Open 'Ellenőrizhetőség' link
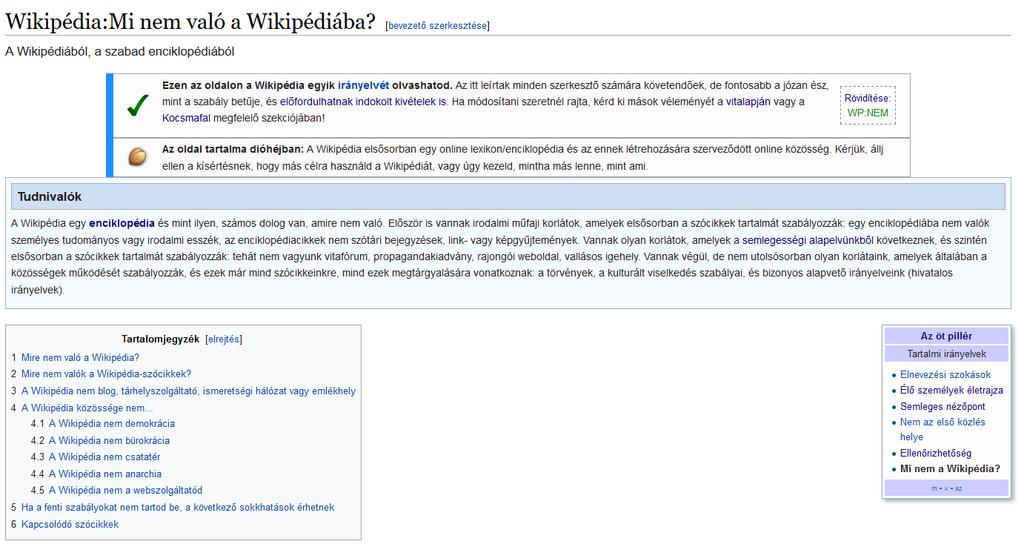Image resolution: width=1024 pixels, height=544 pixels. click(935, 453)
